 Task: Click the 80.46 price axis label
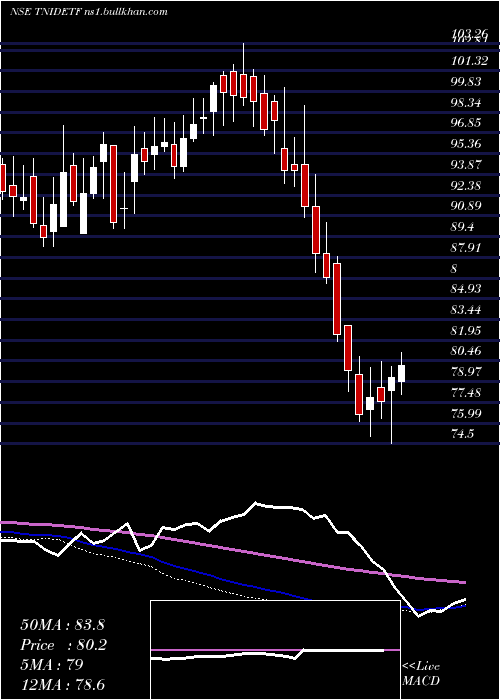coord(466,351)
